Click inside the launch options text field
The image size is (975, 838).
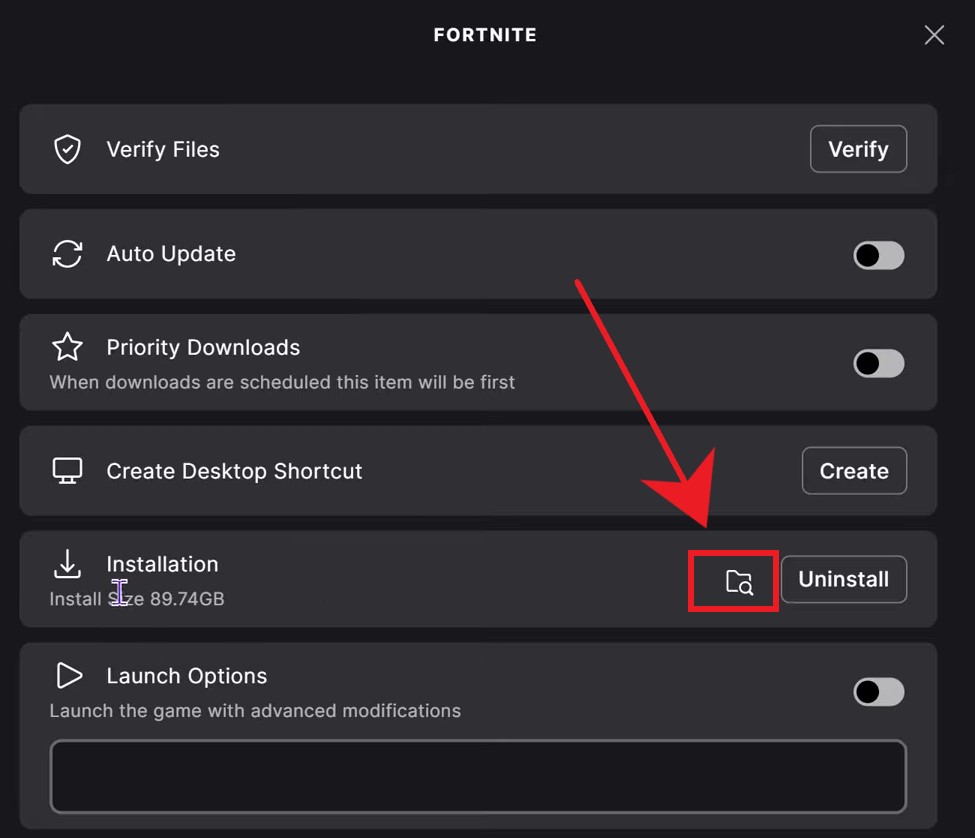(x=478, y=776)
